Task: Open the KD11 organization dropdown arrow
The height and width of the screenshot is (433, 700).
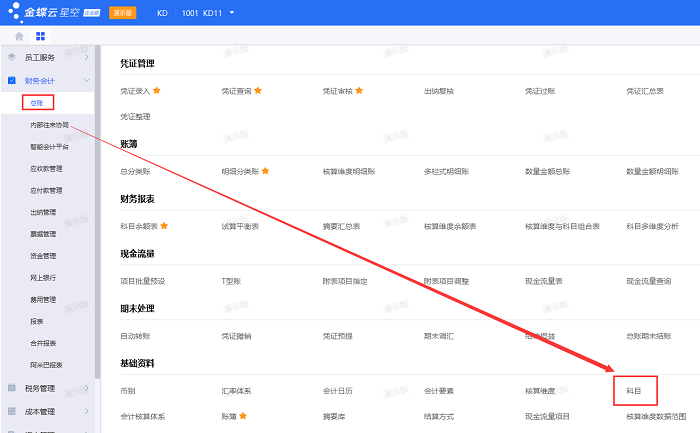Action: point(232,13)
